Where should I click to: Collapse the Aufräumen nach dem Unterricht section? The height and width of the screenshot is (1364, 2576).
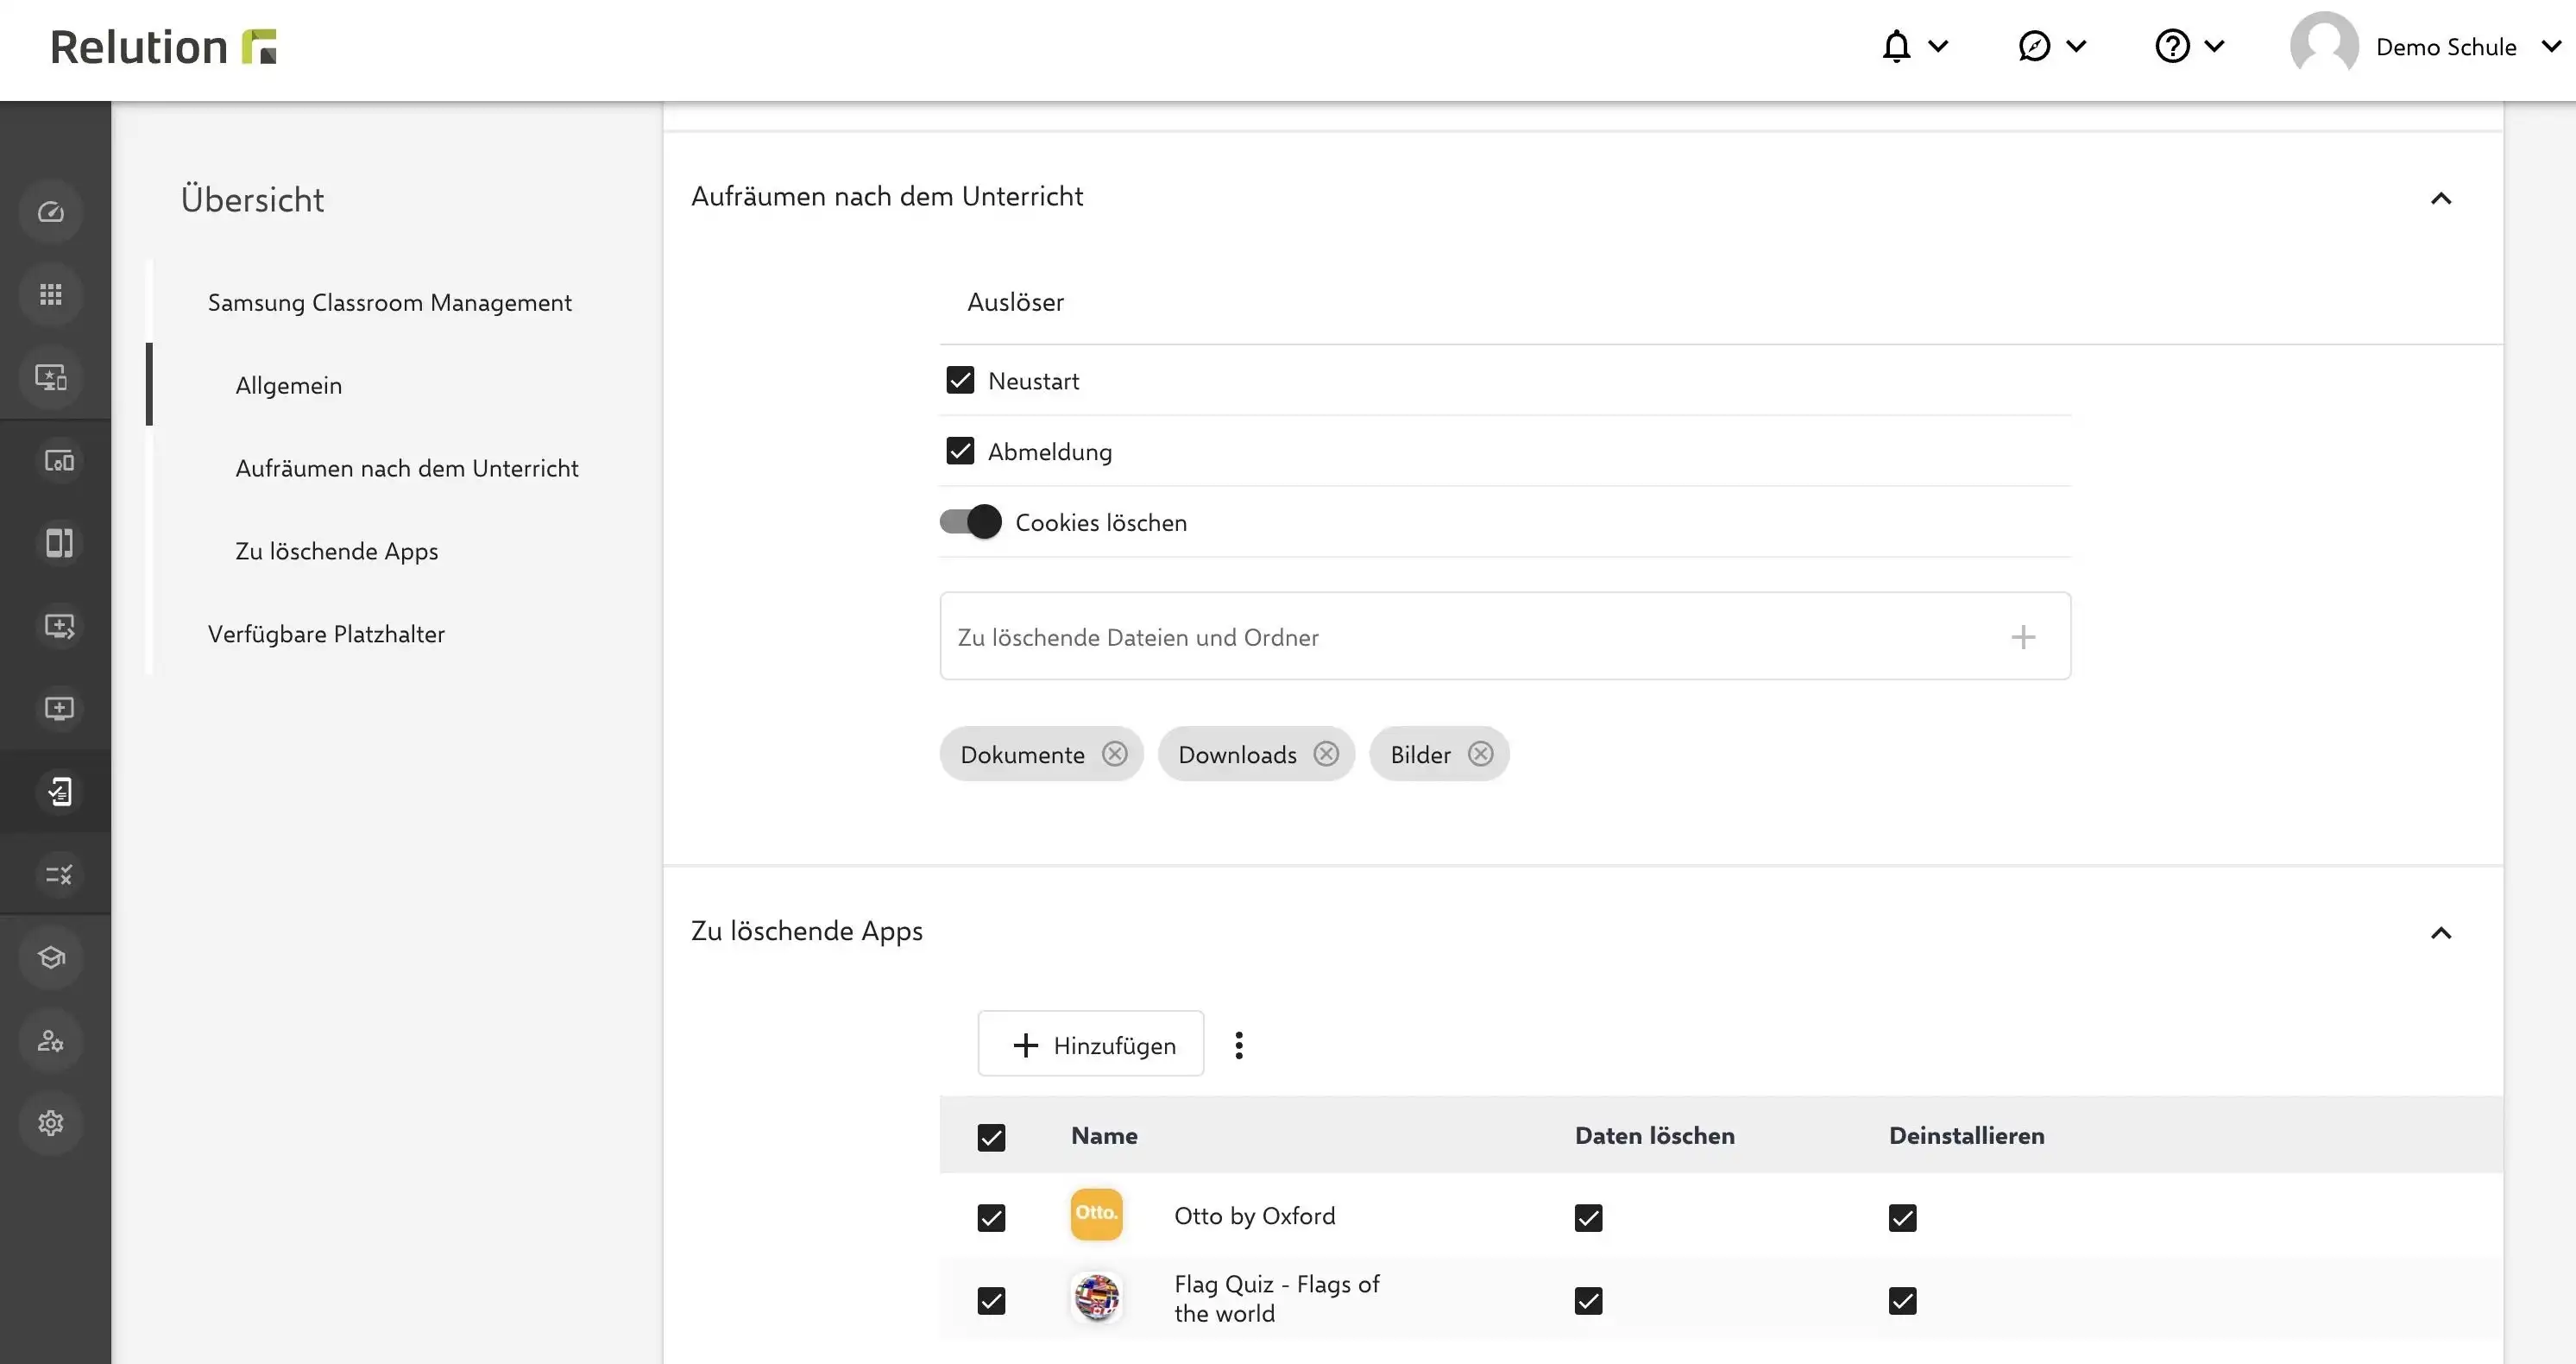point(2441,198)
